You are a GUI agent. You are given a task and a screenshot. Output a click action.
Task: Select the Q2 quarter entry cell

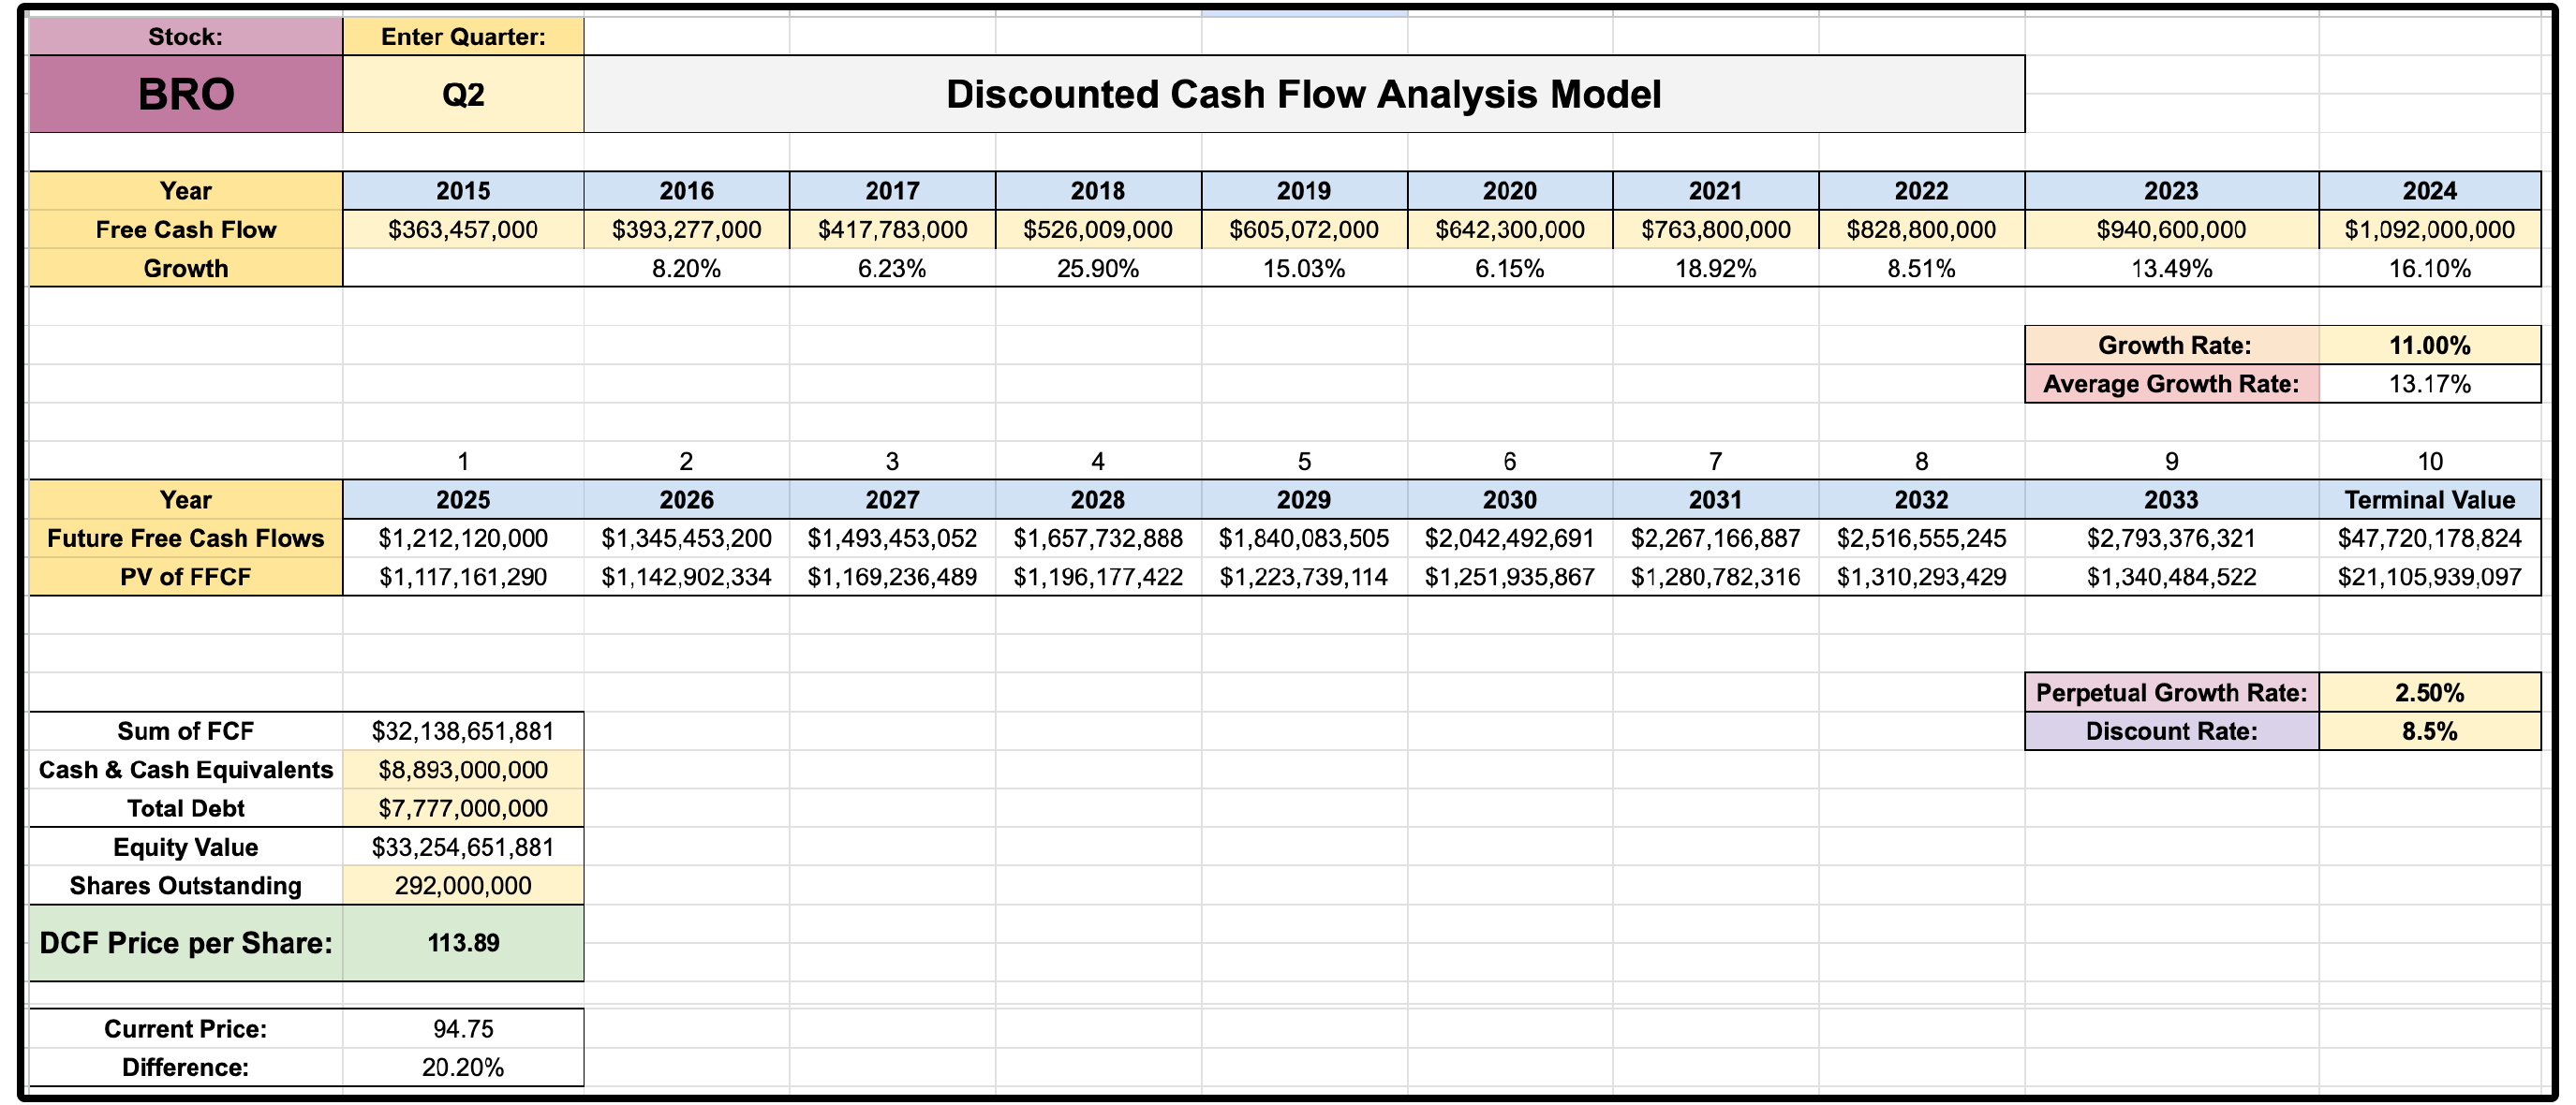tap(463, 94)
